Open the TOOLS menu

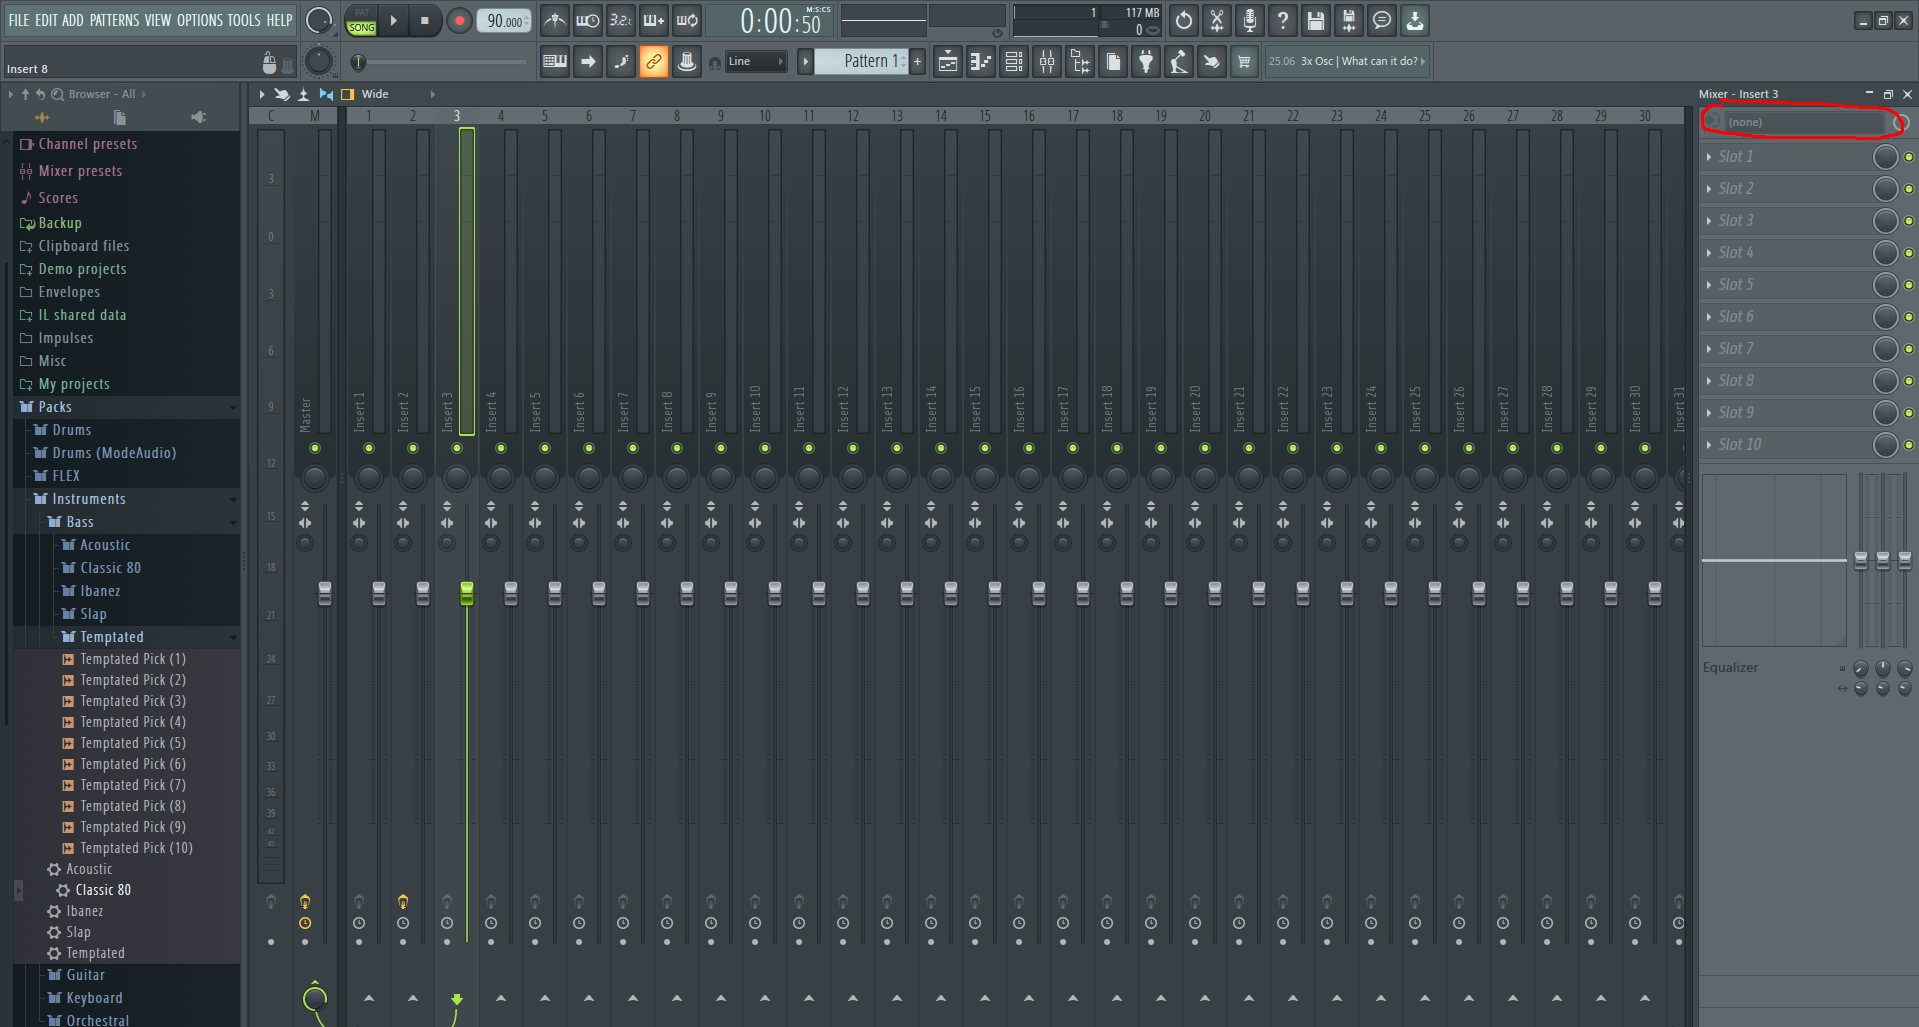pyautogui.click(x=244, y=20)
